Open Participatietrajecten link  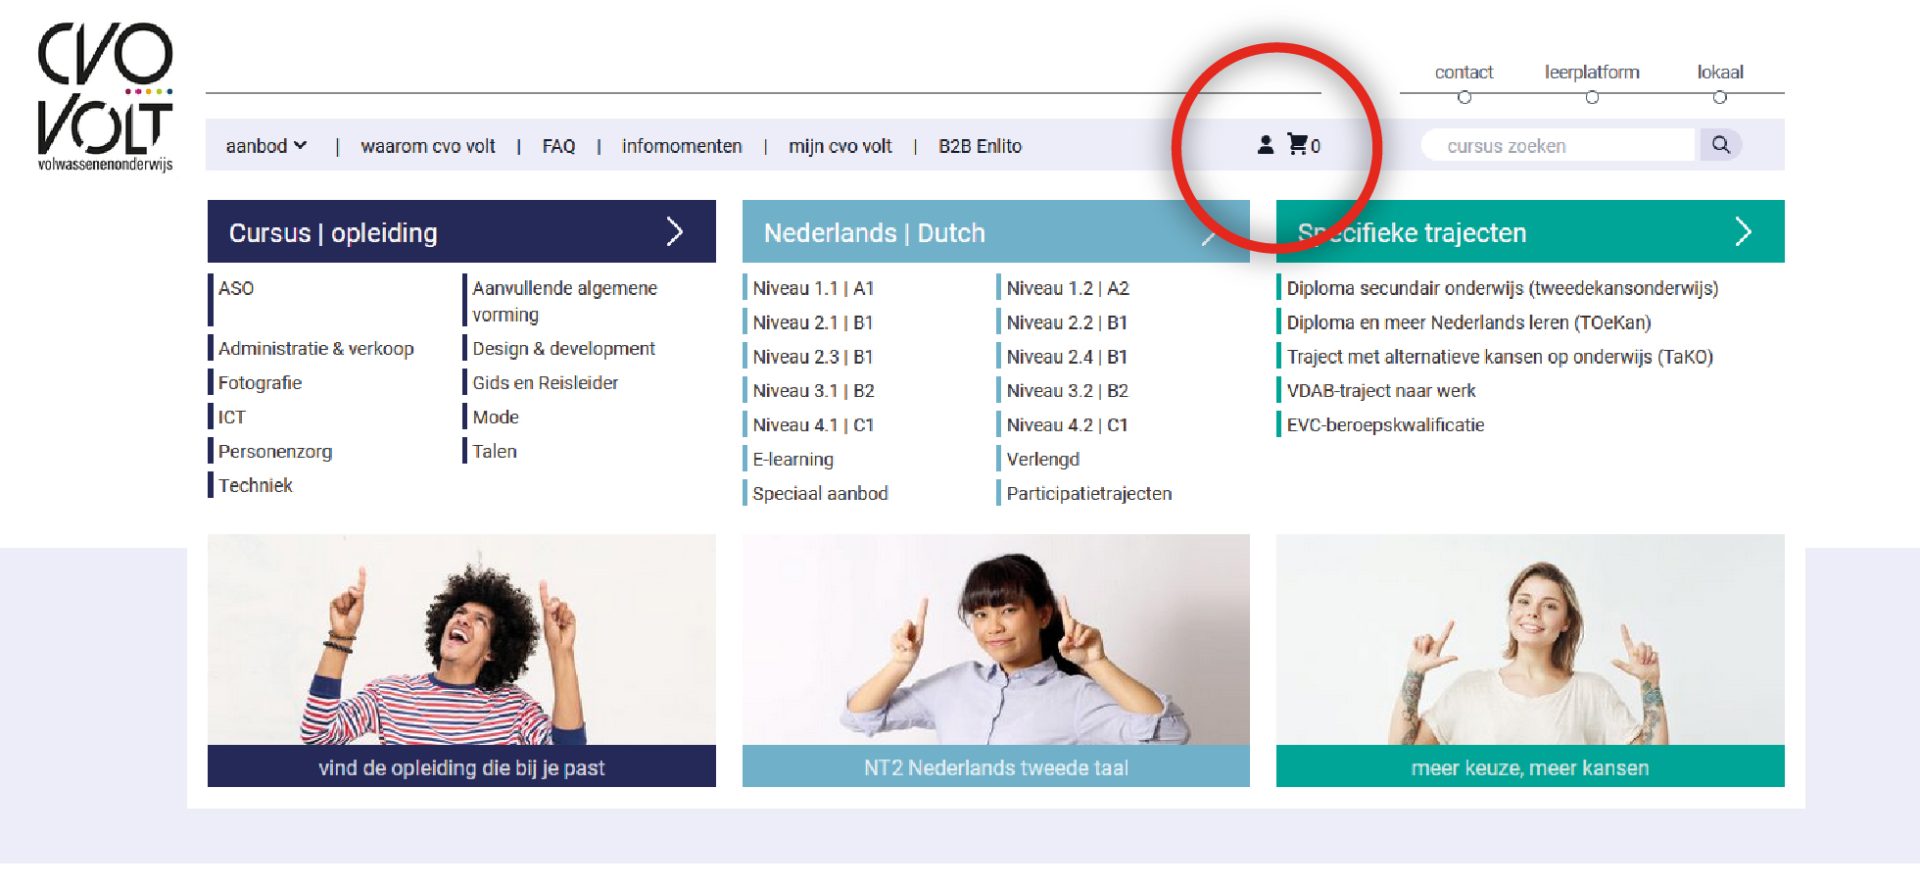[1089, 493]
